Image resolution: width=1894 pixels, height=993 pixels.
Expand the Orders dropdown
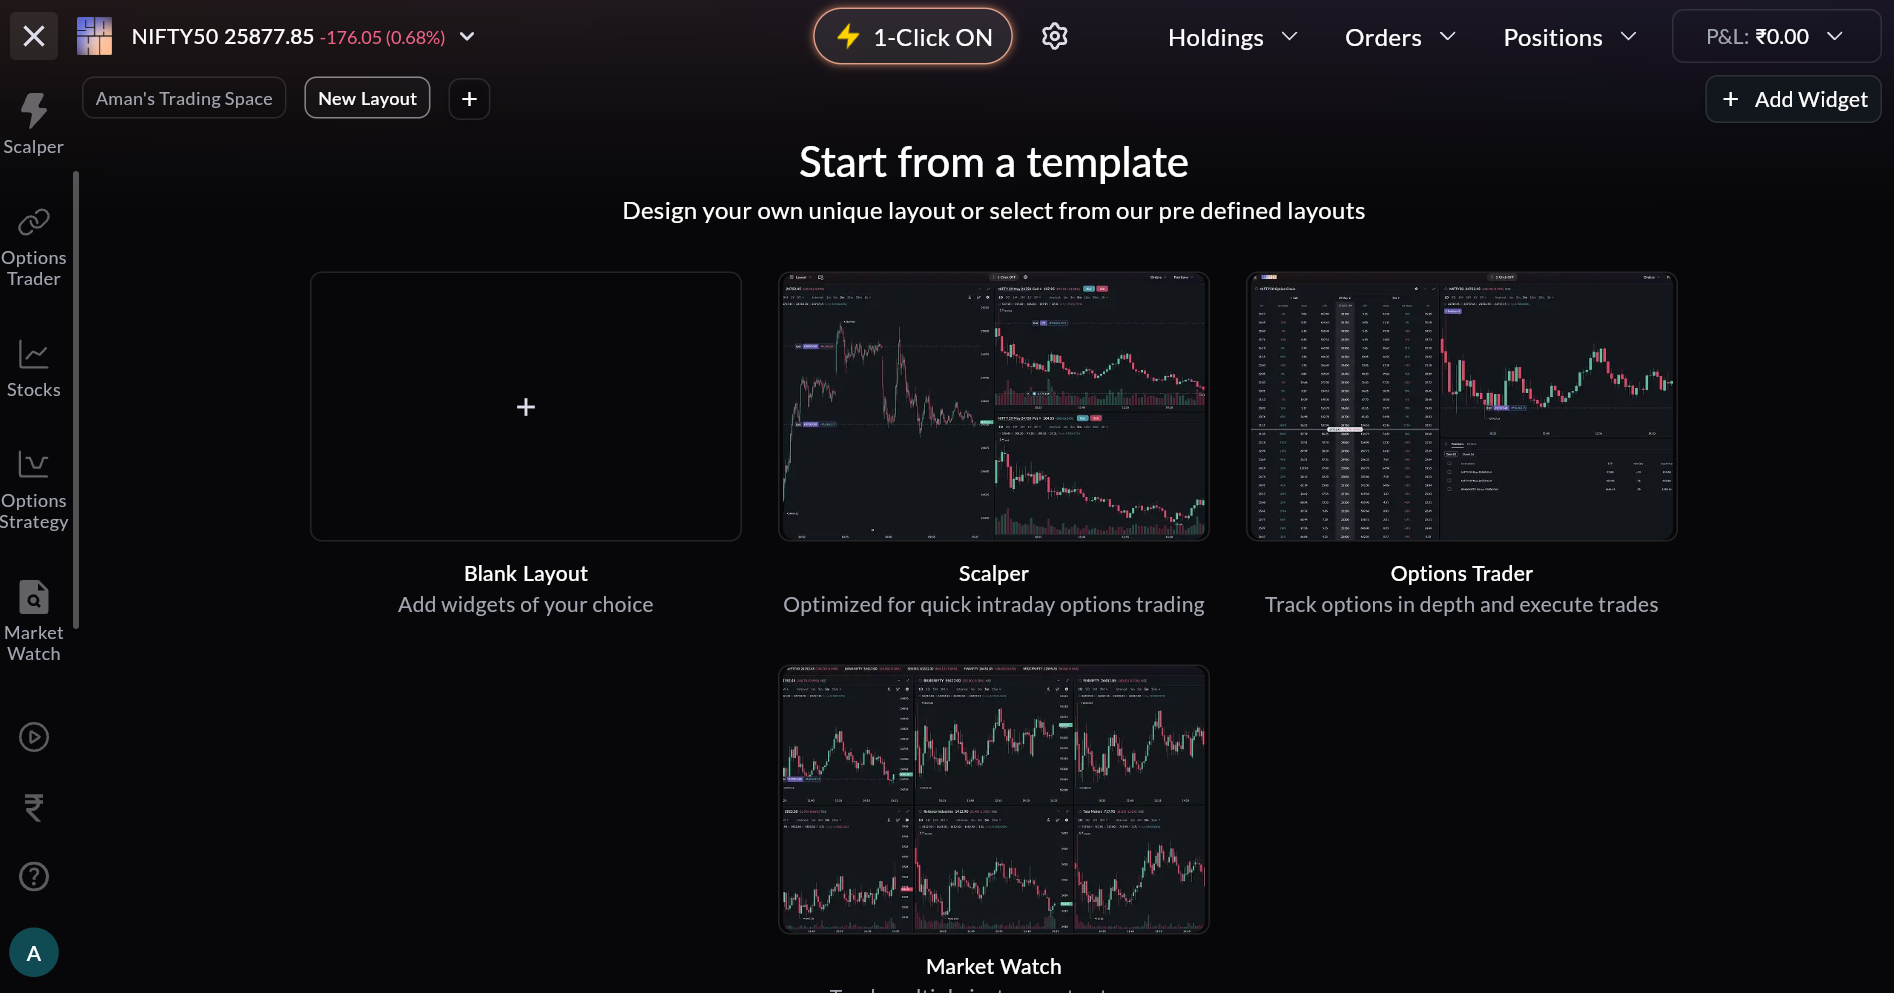(1399, 37)
